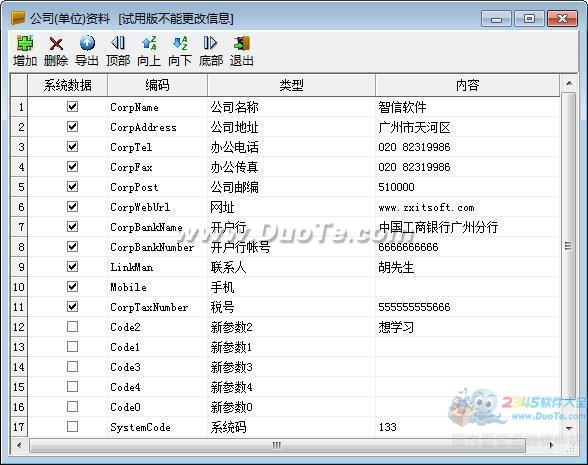Click the horizontal scrollbar thumb
Screen dimensions: 588x465
(278, 445)
